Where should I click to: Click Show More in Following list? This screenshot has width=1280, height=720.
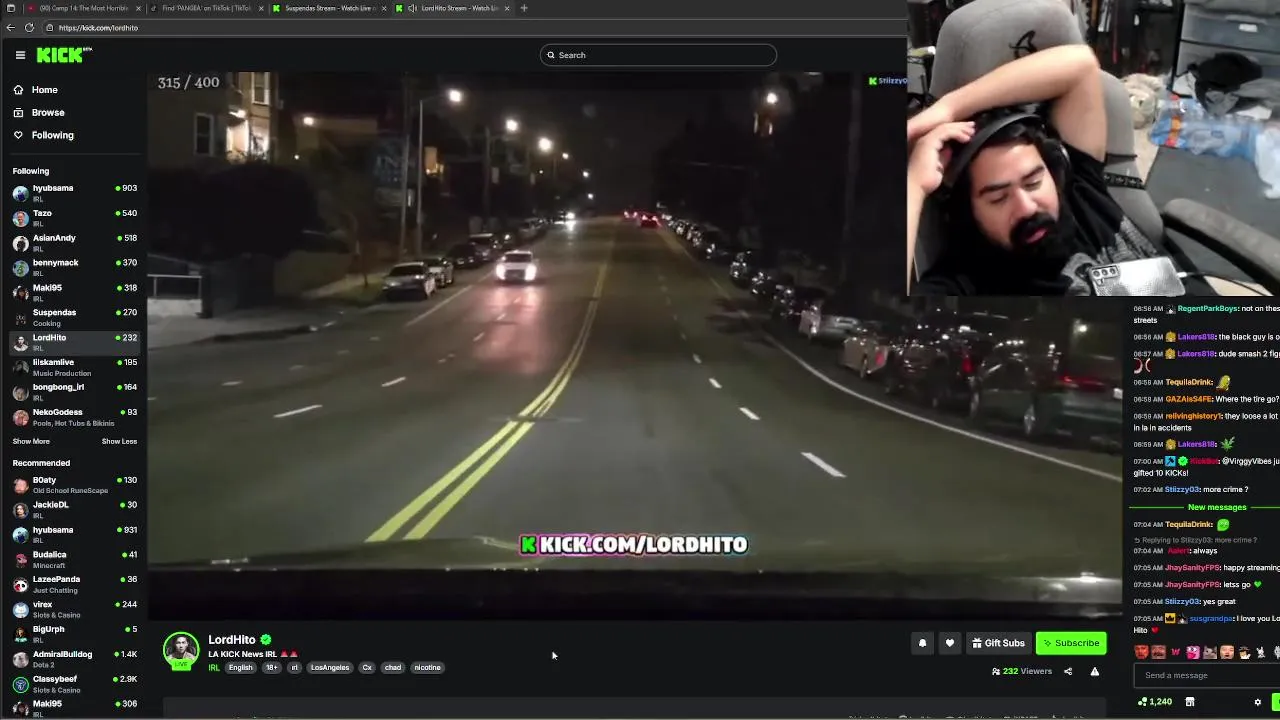(31, 441)
